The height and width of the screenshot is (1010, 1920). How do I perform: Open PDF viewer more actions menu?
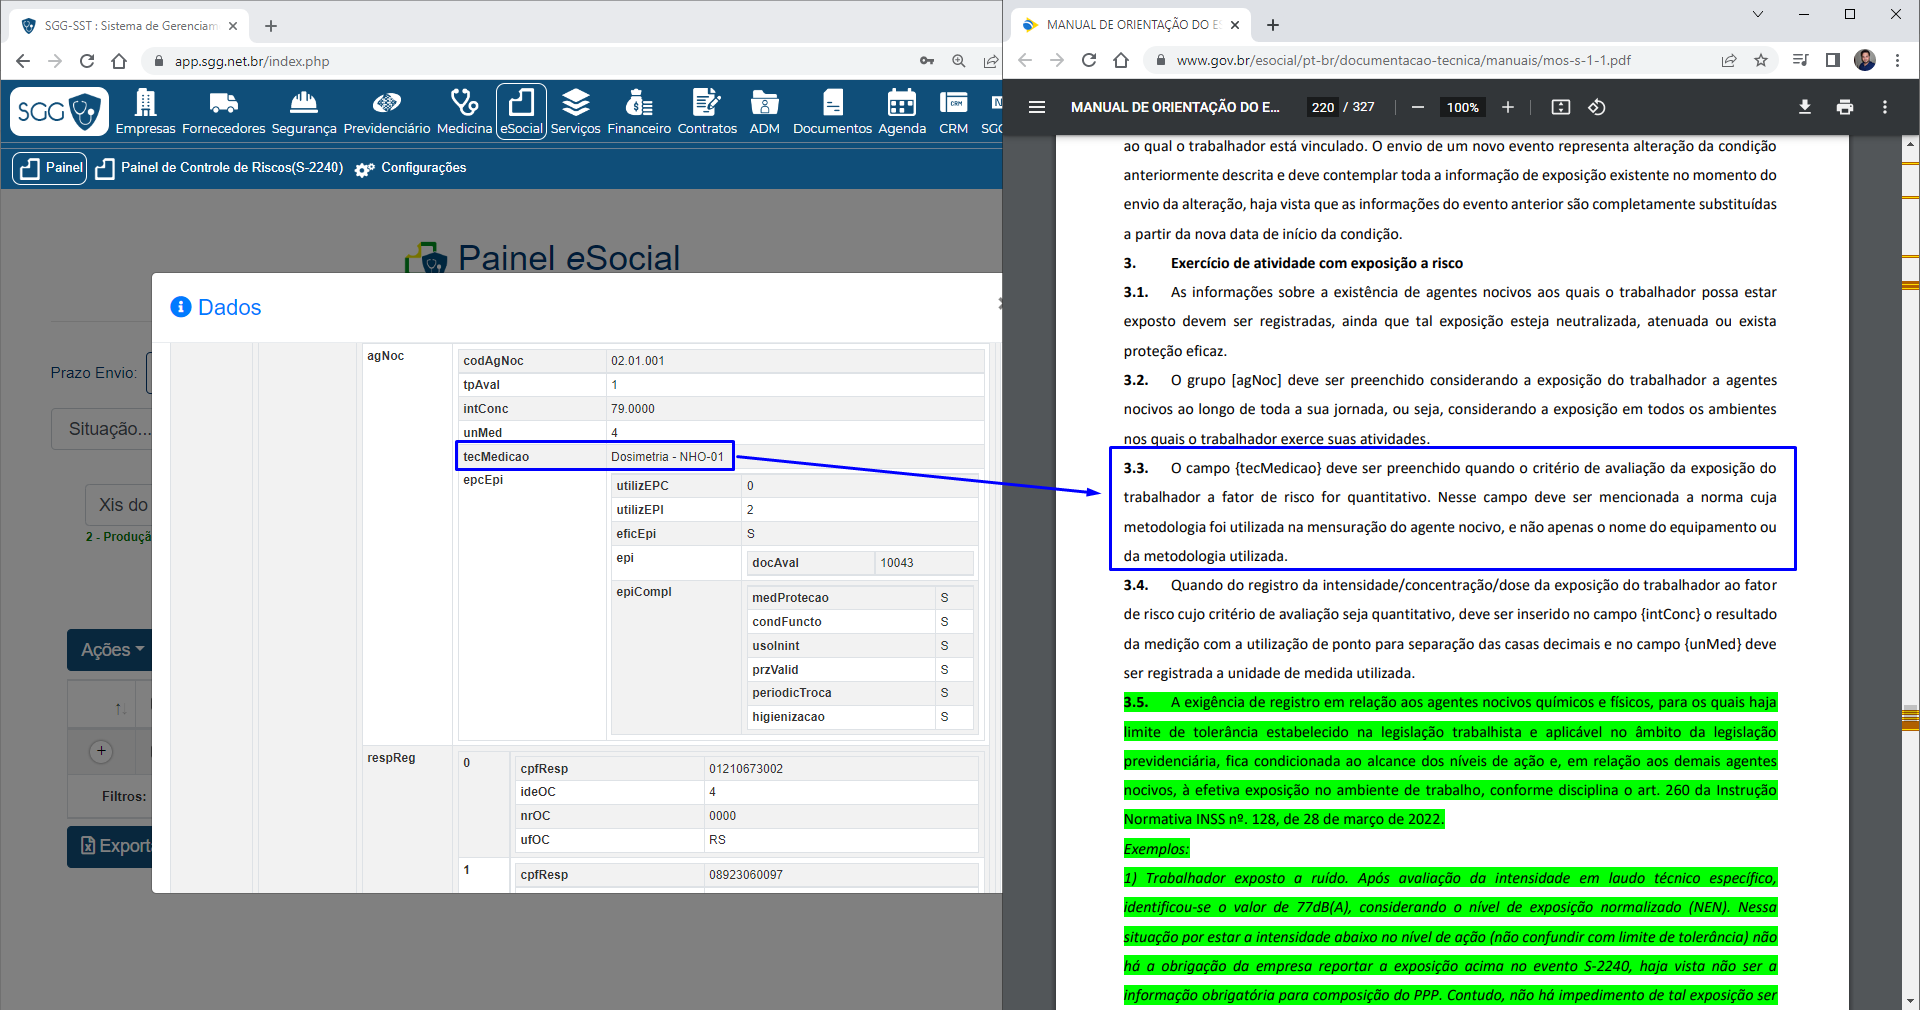tap(1885, 107)
